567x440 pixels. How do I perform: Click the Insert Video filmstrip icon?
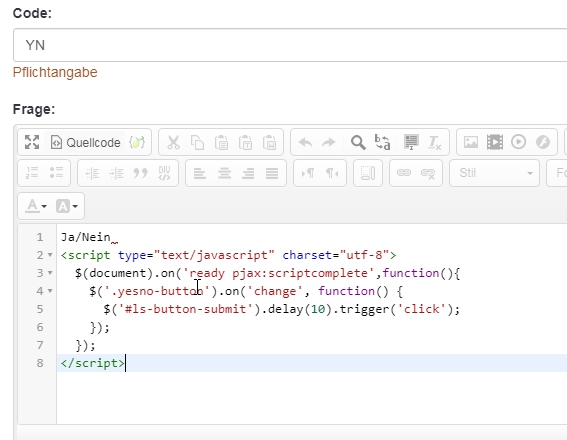click(x=495, y=142)
